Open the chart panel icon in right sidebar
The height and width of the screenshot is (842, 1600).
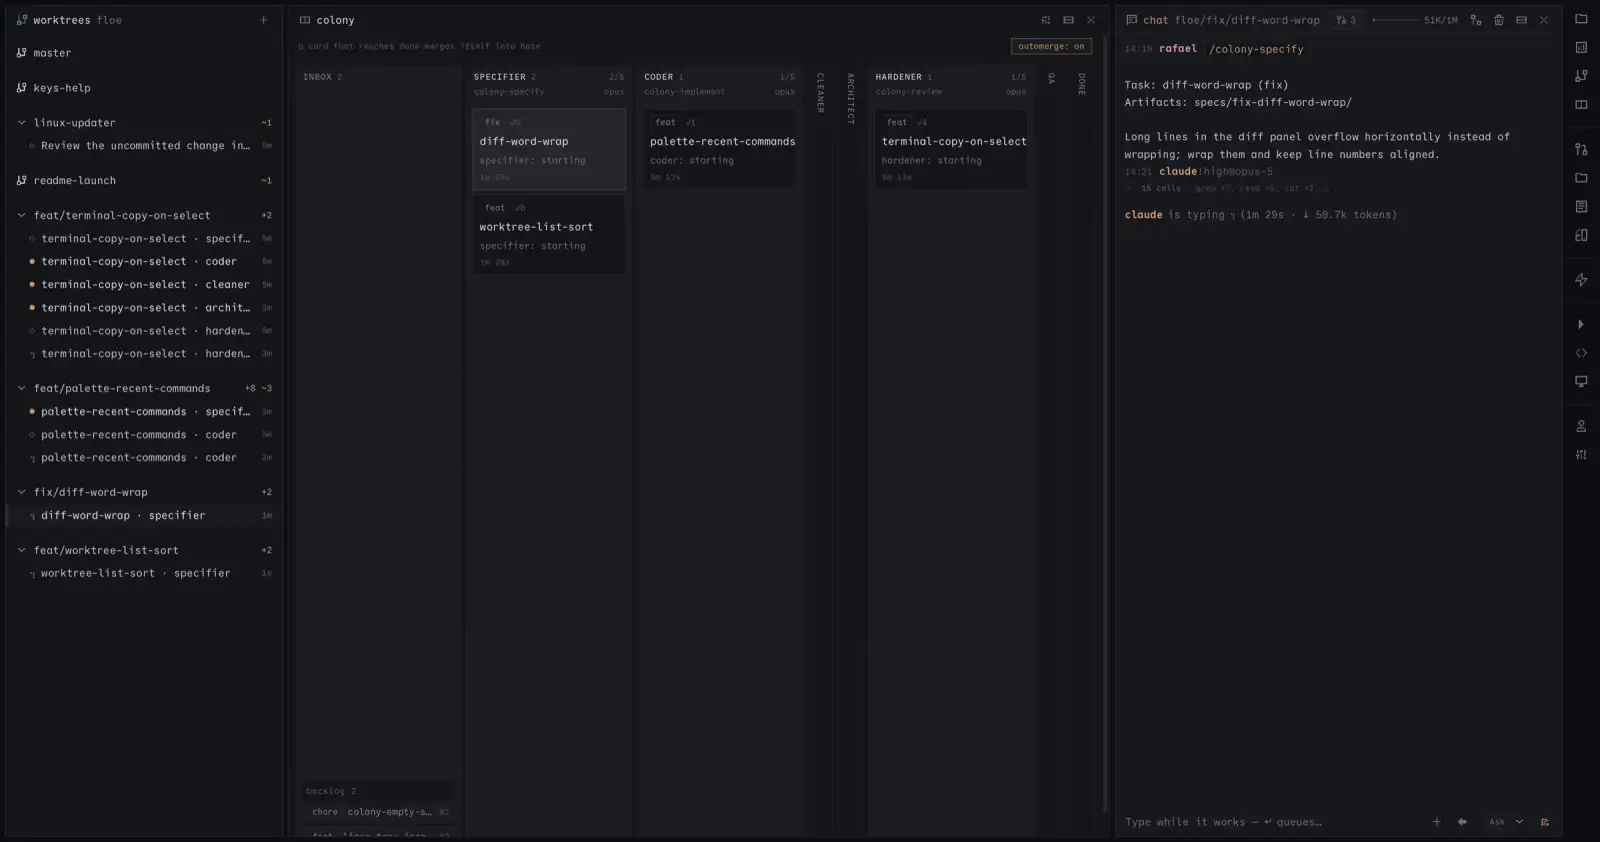click(x=1581, y=47)
